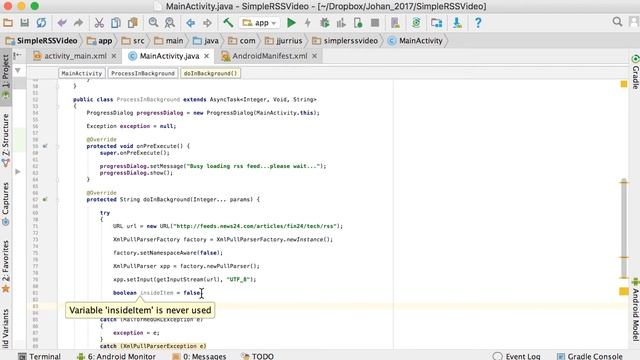Select SimpleRSSVideo breadcrumb
The height and width of the screenshot is (360, 640).
42,41
